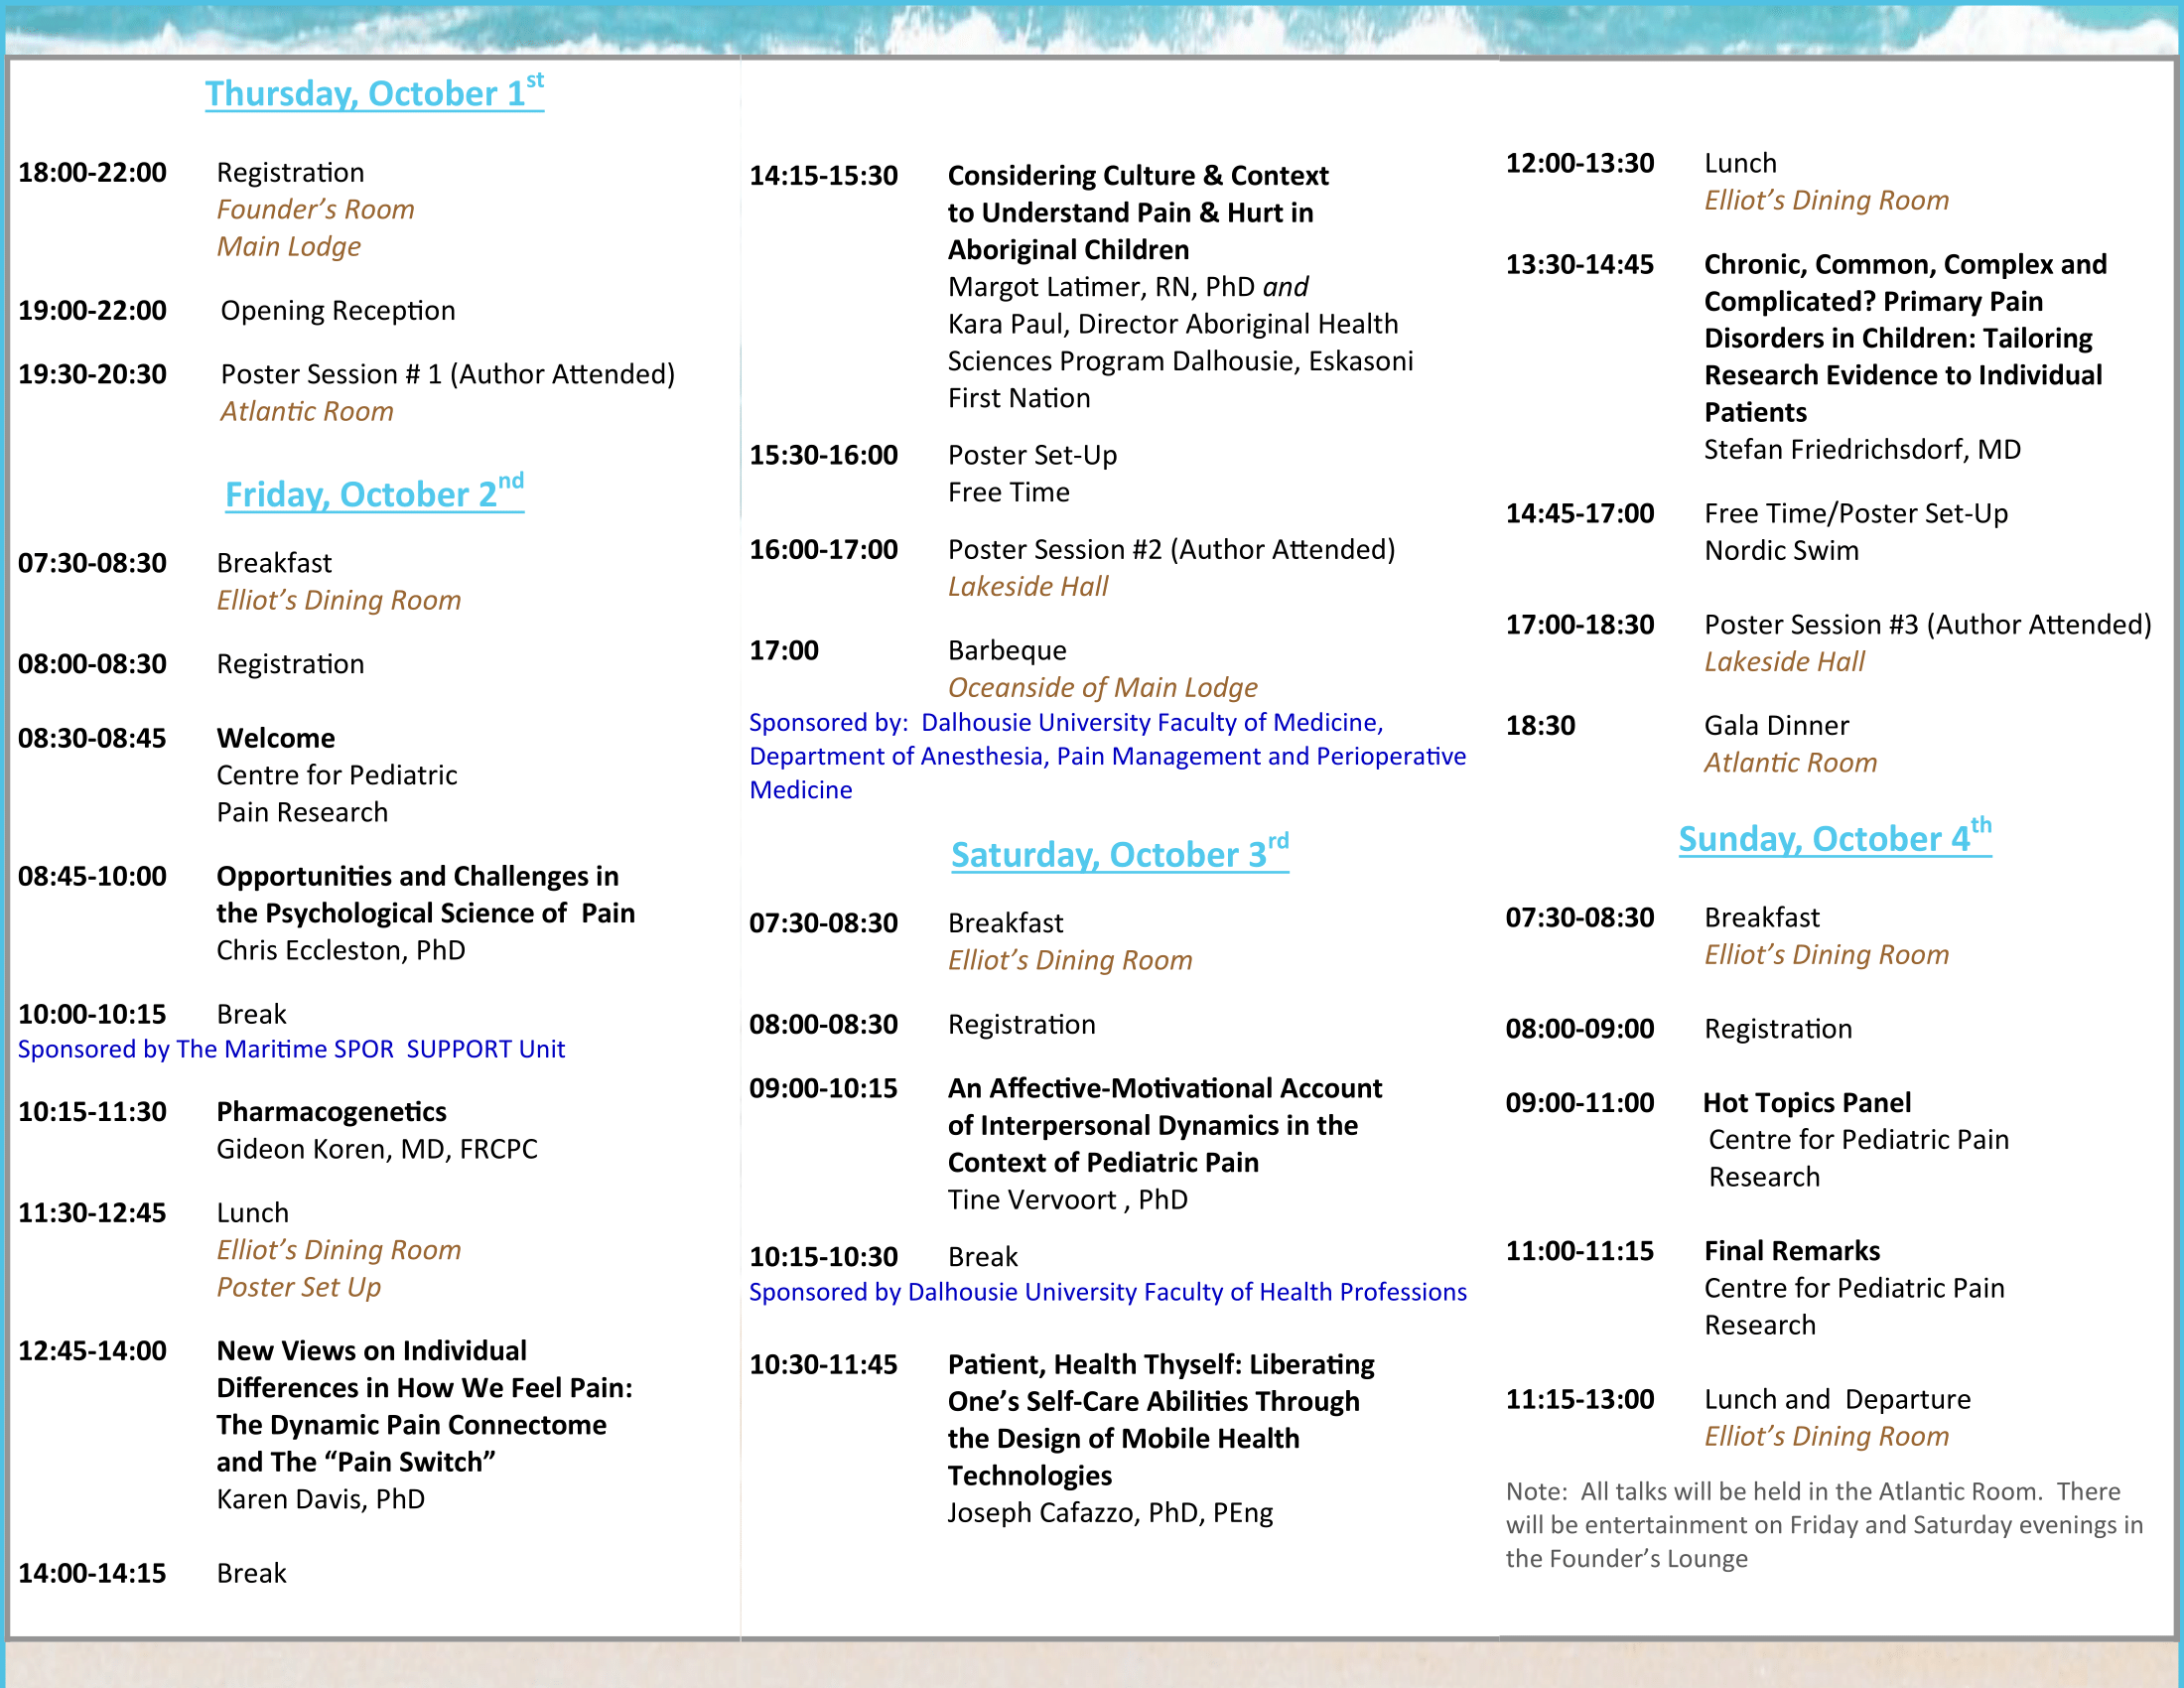Select the 'Opening Reception' entry
2184x1688 pixels.
tap(338, 310)
